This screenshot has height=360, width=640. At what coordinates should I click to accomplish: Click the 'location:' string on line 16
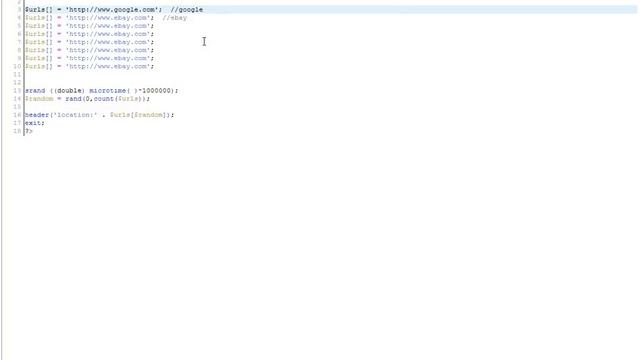(75, 115)
